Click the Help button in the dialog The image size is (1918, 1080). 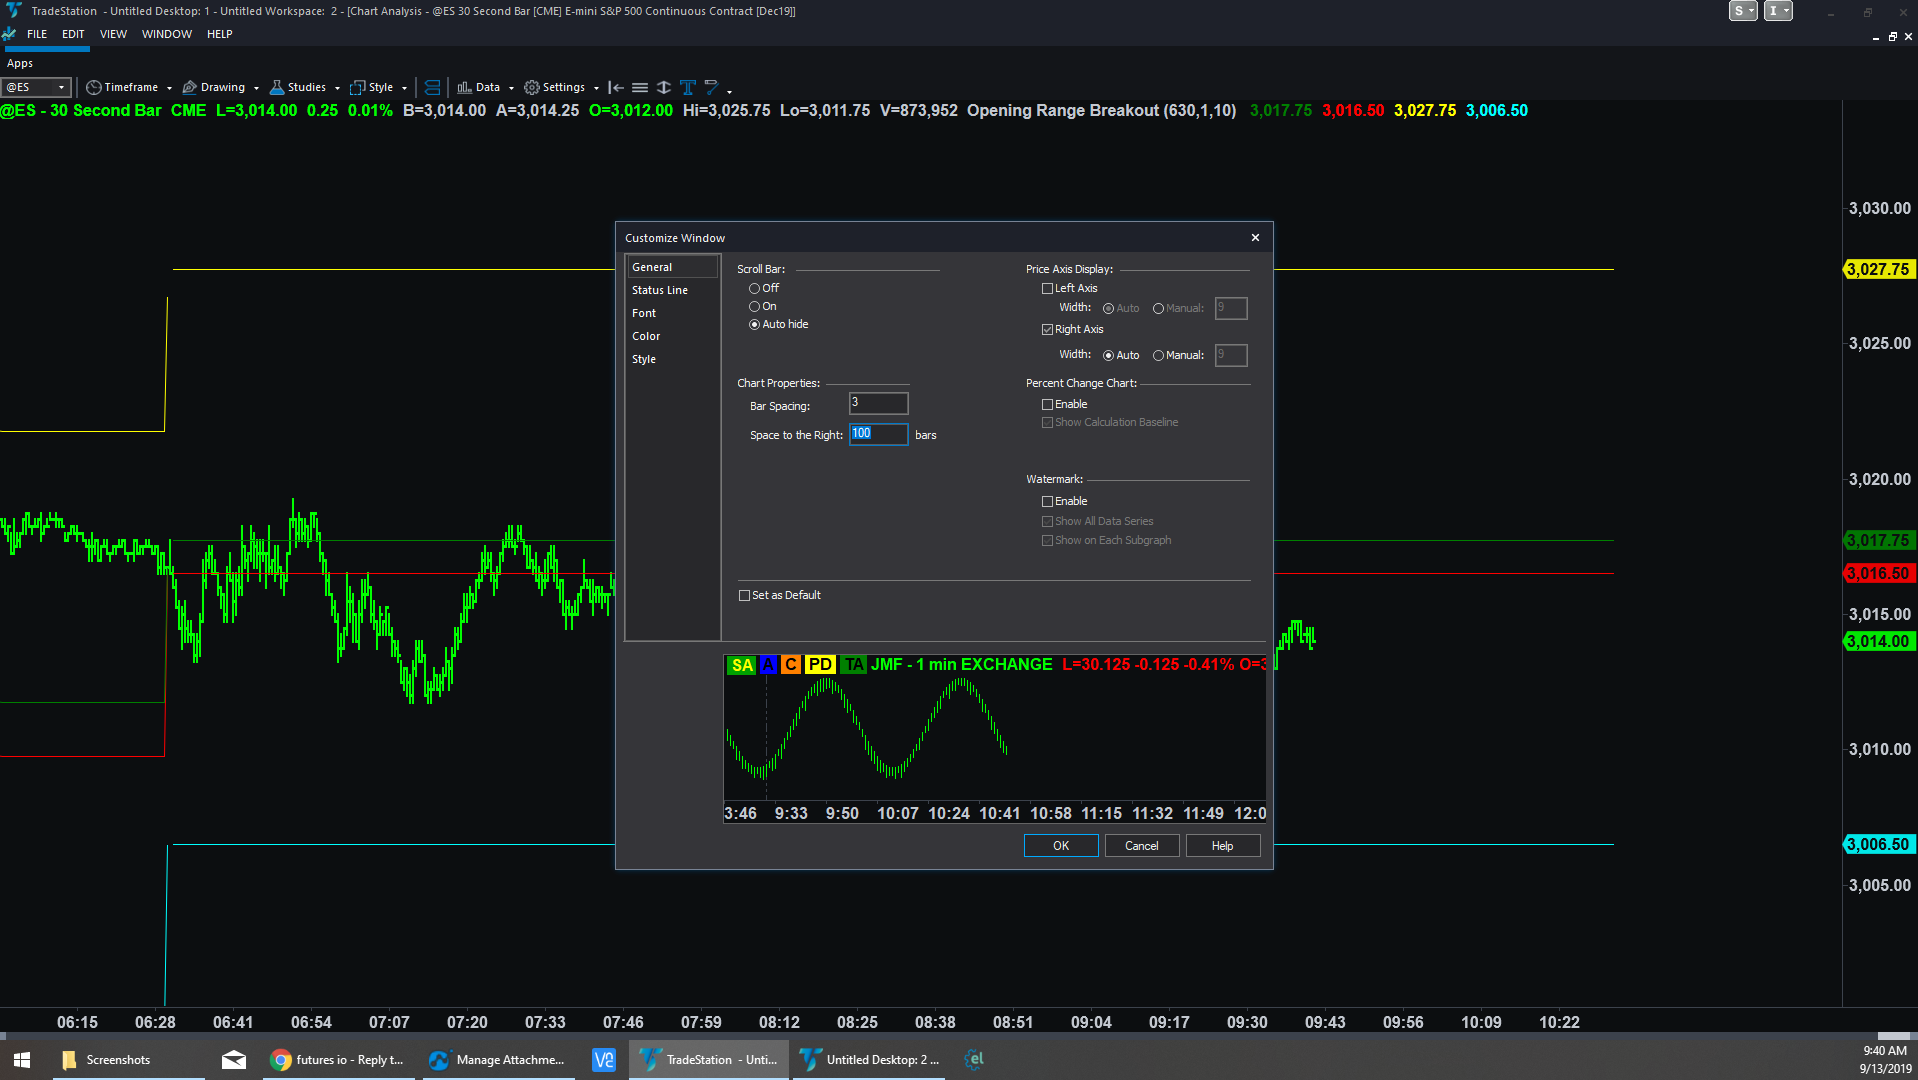(x=1223, y=846)
